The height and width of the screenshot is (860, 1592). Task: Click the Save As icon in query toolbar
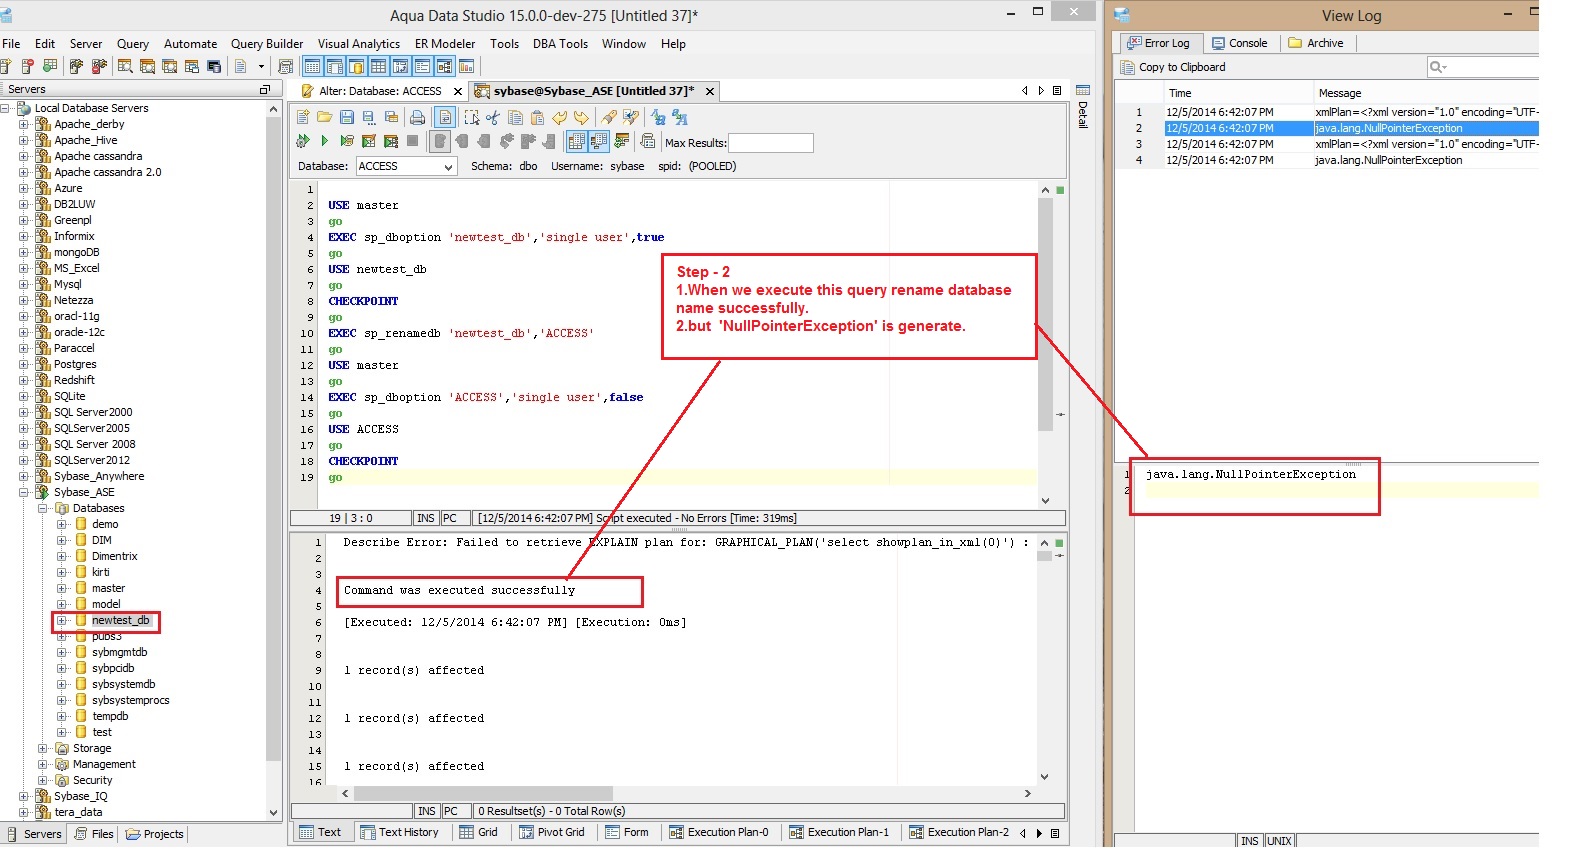click(369, 117)
